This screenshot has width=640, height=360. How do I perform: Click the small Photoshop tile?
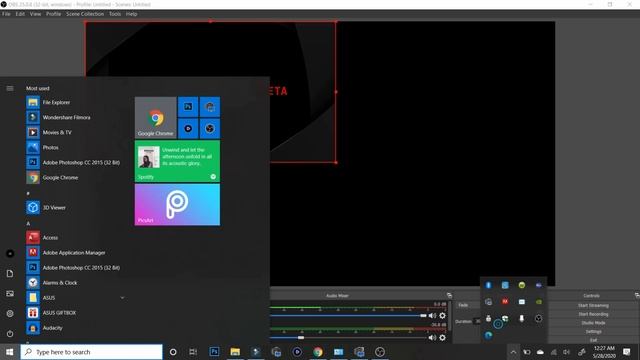188,107
